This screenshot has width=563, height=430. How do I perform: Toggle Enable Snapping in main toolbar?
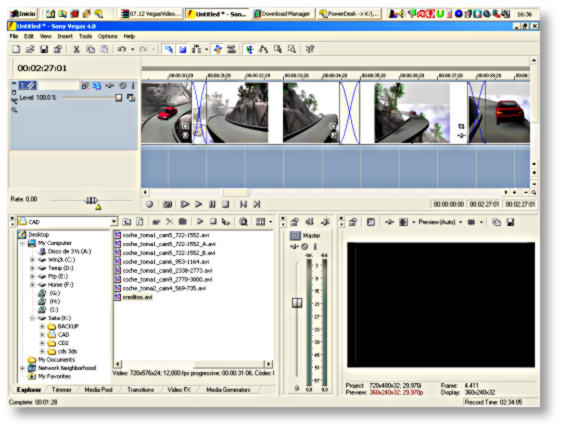pyautogui.click(x=168, y=49)
